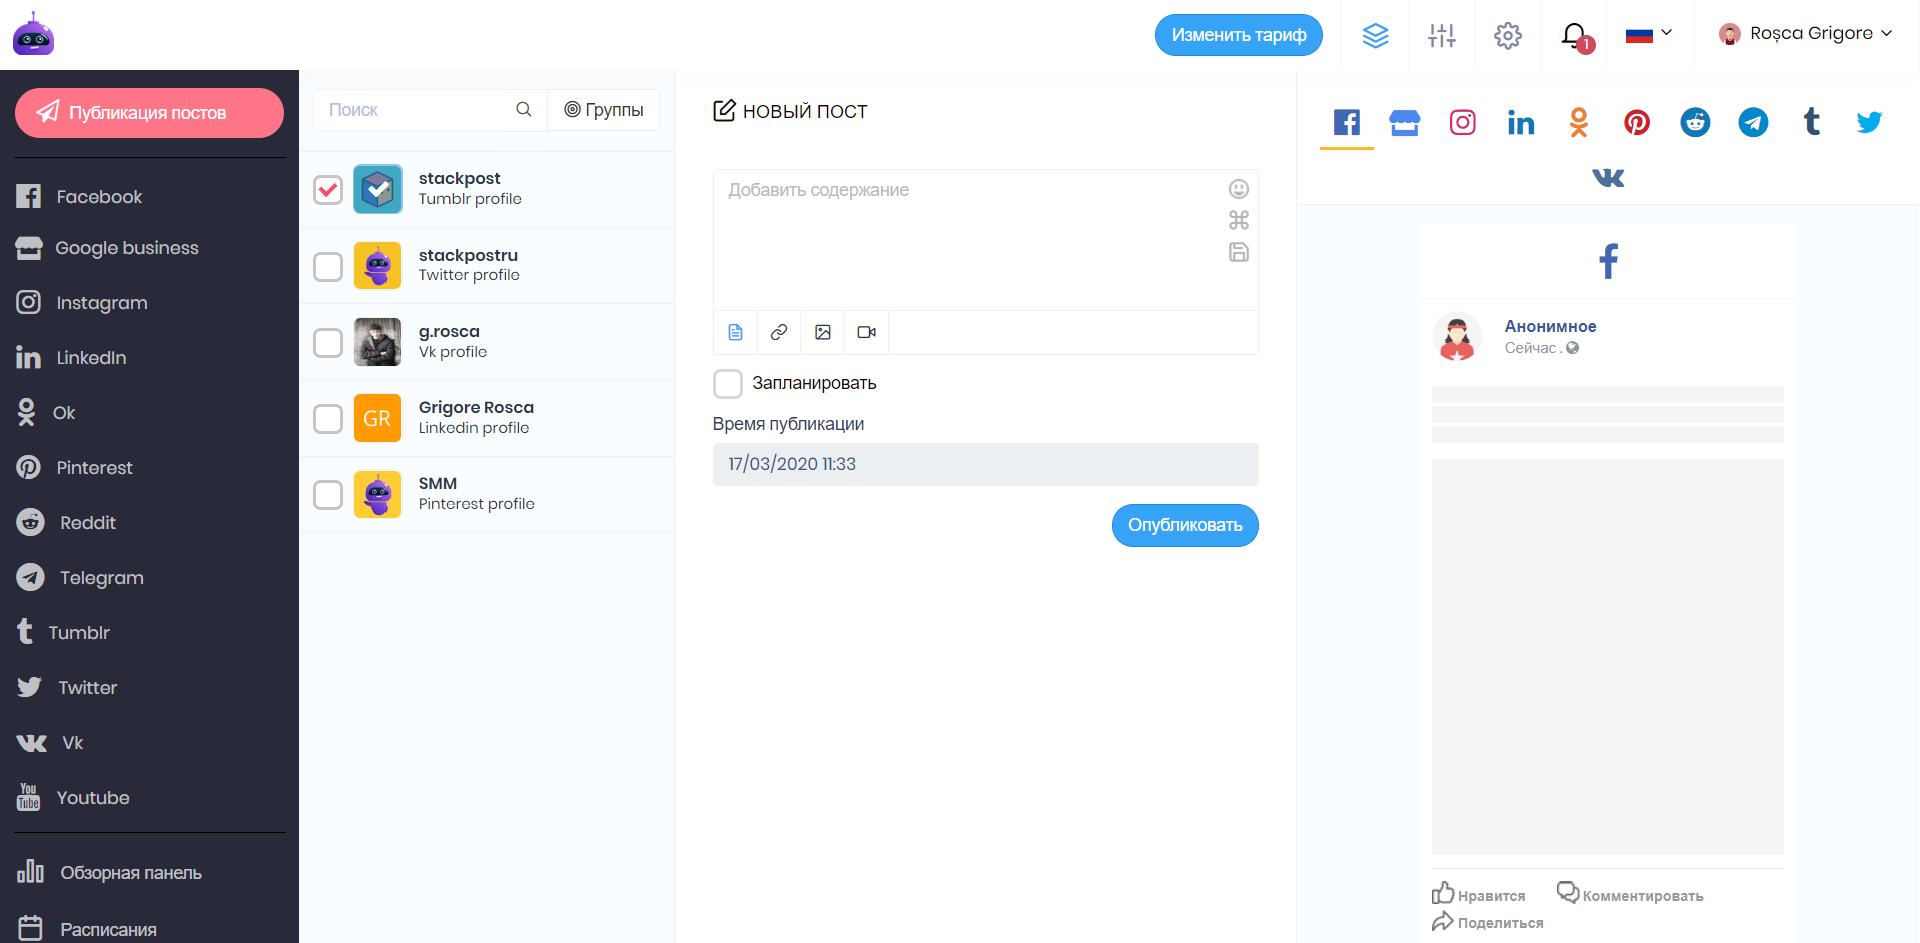Click Анонимное name in post preview

click(1551, 327)
